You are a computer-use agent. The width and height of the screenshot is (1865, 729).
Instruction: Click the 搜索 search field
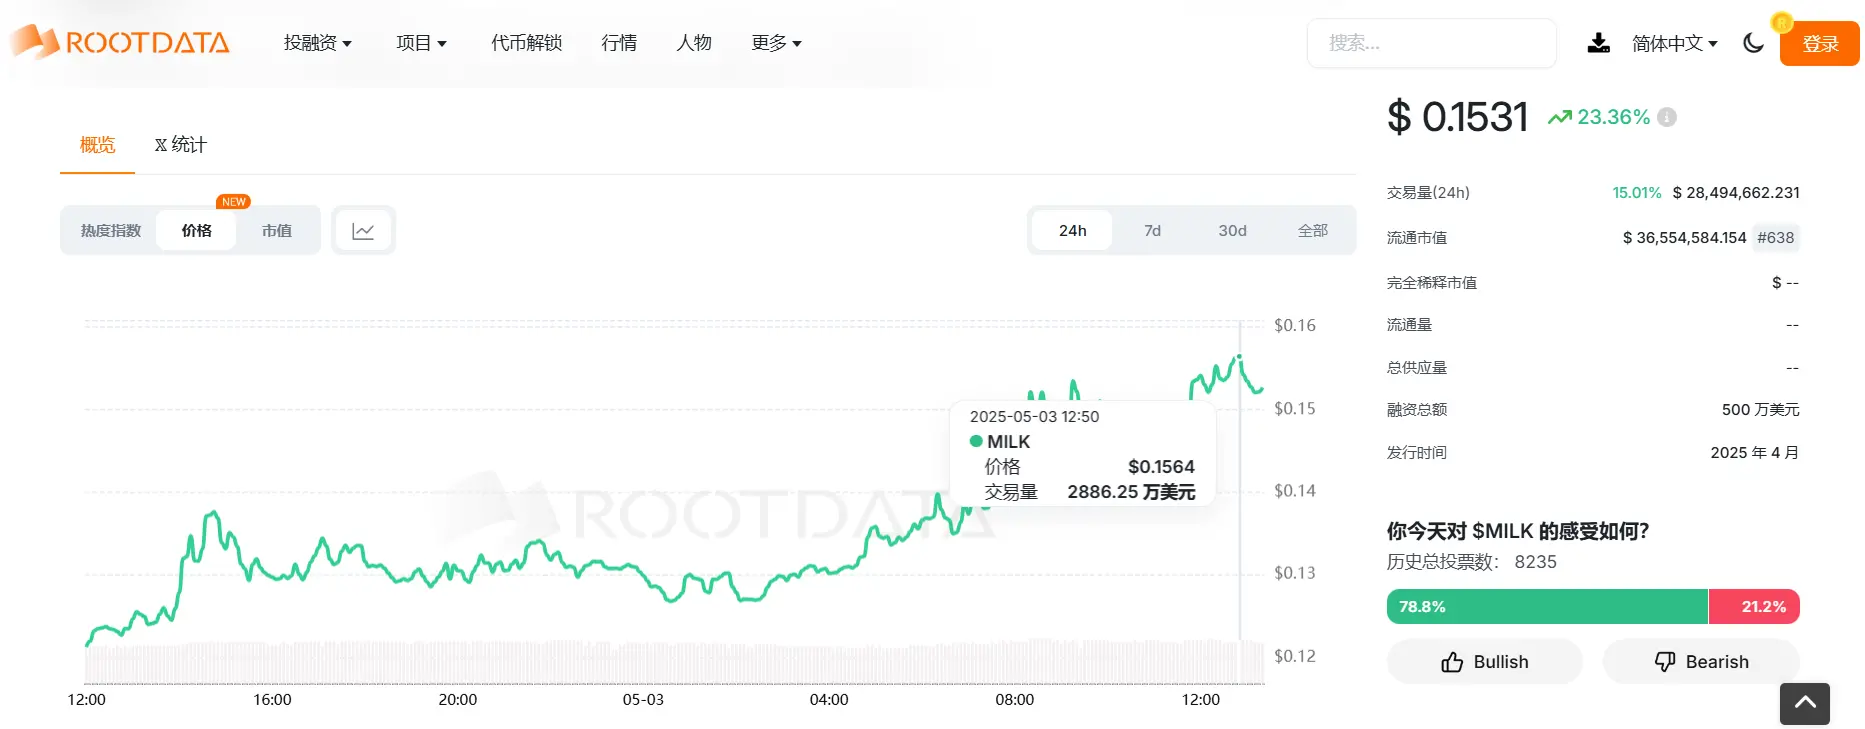point(1432,43)
